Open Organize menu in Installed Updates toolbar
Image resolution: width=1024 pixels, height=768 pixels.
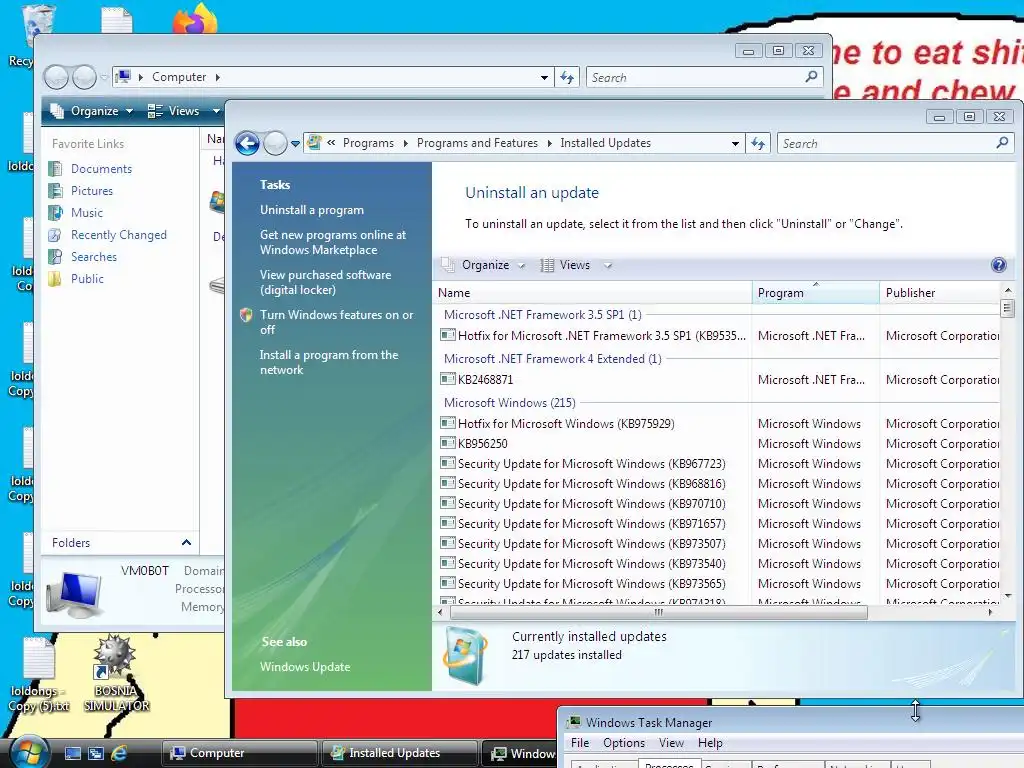pos(484,264)
